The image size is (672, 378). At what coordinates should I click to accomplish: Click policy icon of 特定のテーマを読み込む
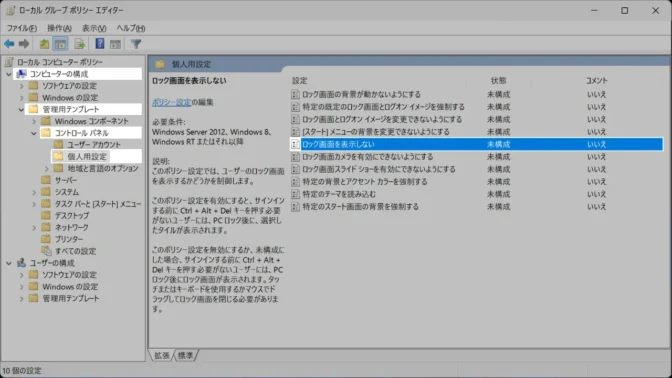pyautogui.click(x=295, y=194)
